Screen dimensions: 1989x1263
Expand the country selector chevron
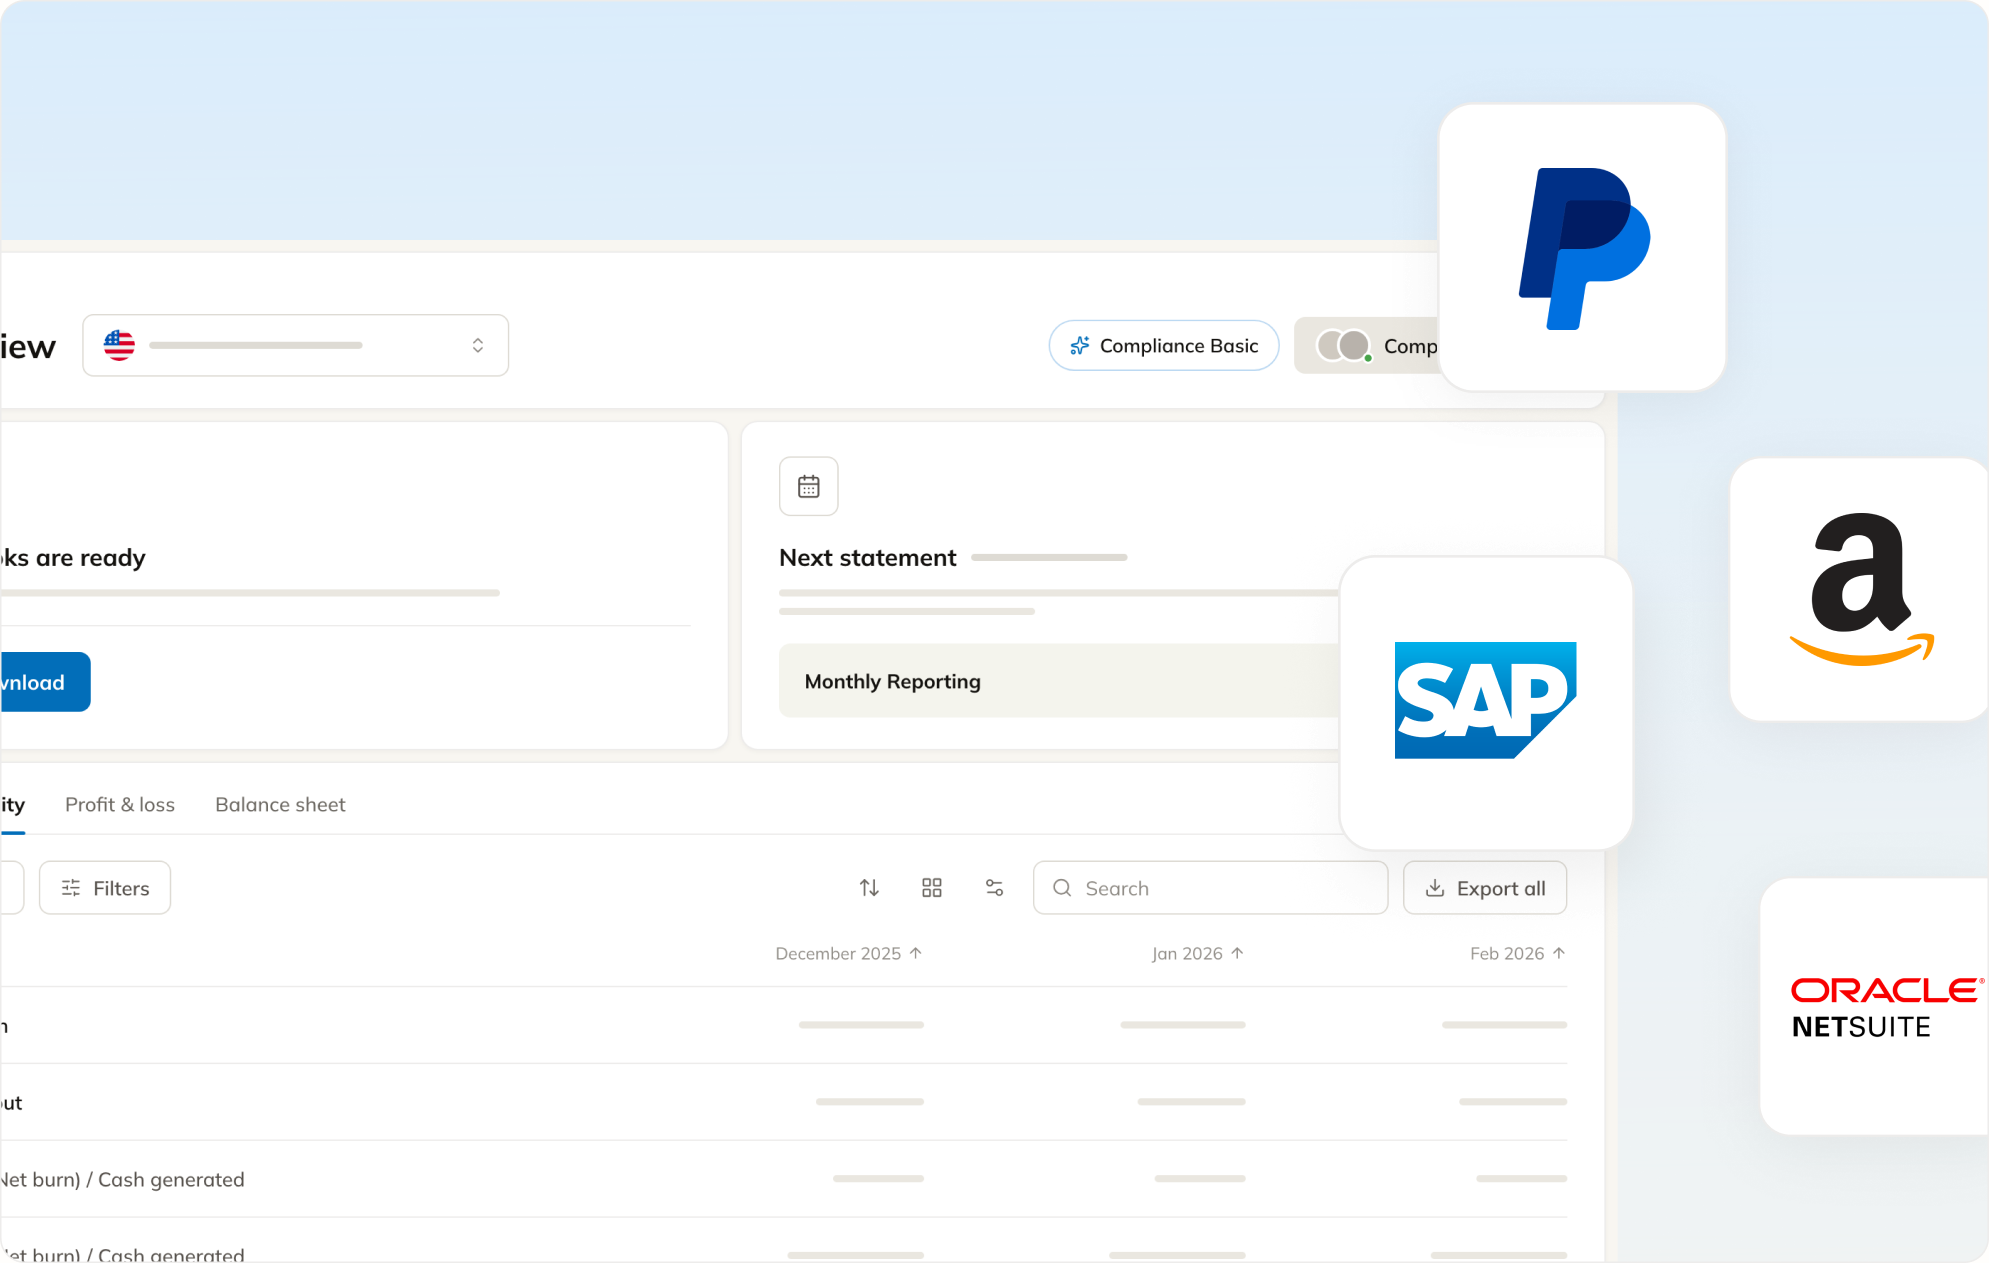(x=478, y=345)
